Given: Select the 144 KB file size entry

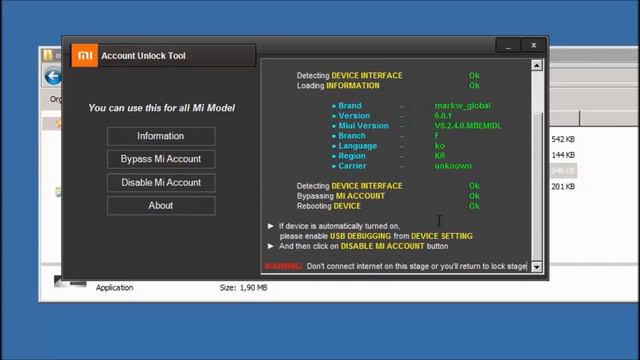Looking at the screenshot, I should [563, 155].
